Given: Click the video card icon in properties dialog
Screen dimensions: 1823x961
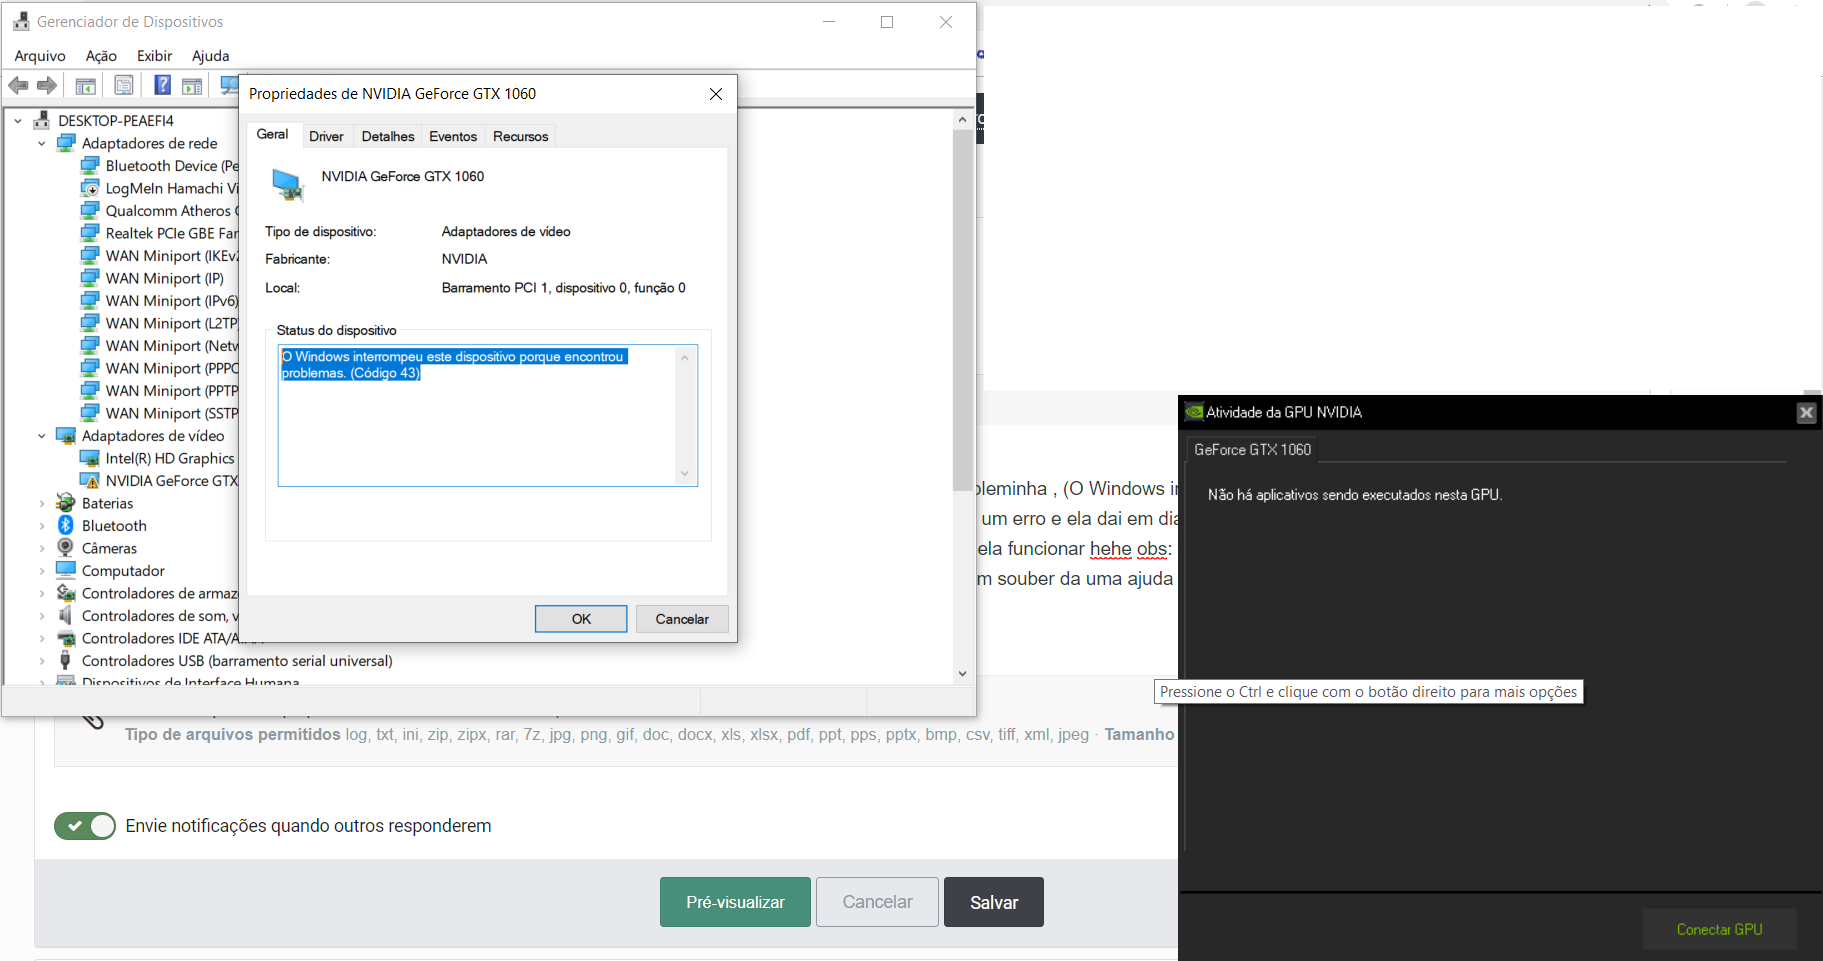Looking at the screenshot, I should point(288,184).
